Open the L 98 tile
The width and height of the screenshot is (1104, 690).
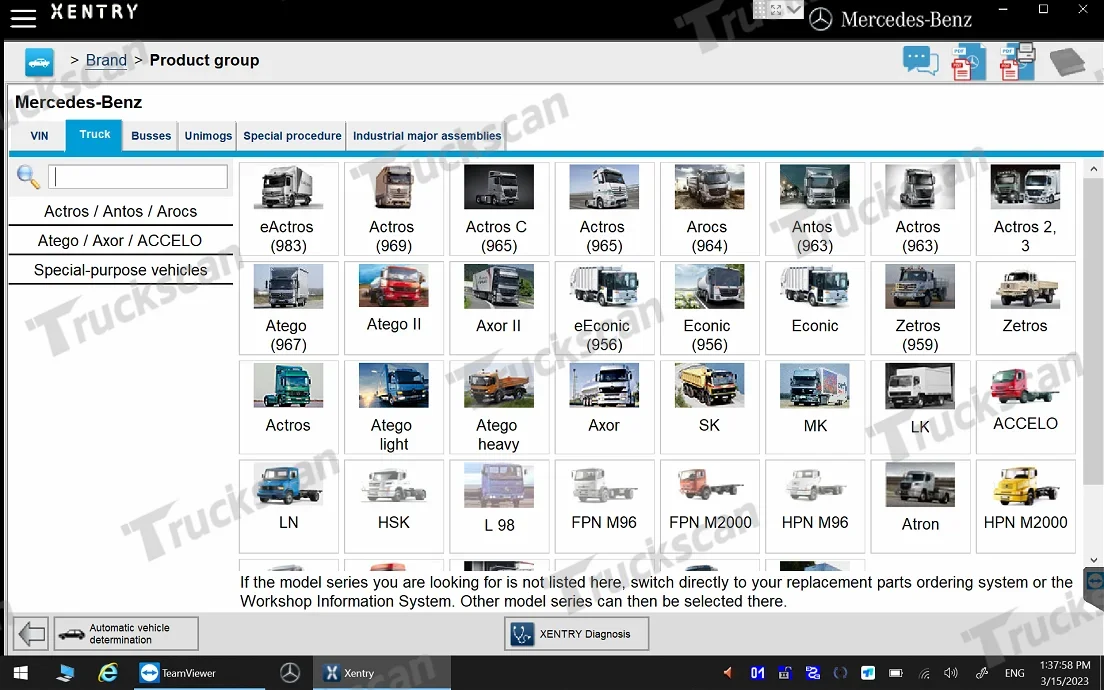pos(498,506)
